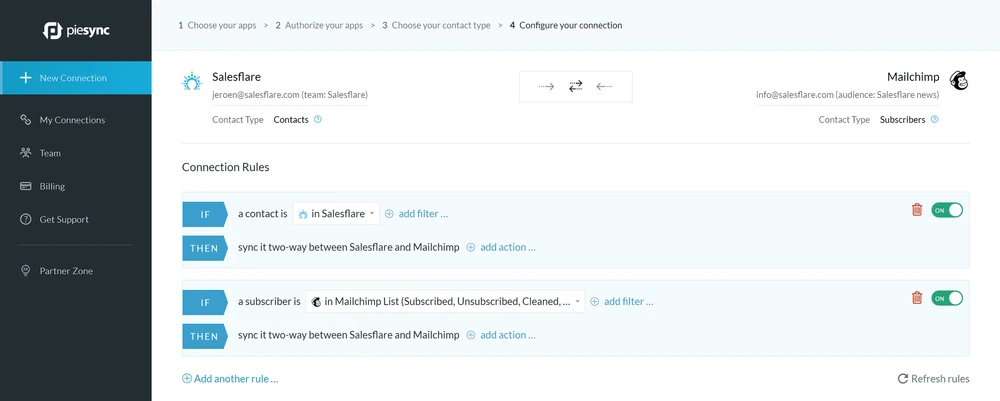Click help icon next to Contacts type
The width and height of the screenshot is (1000, 401).
click(x=318, y=119)
